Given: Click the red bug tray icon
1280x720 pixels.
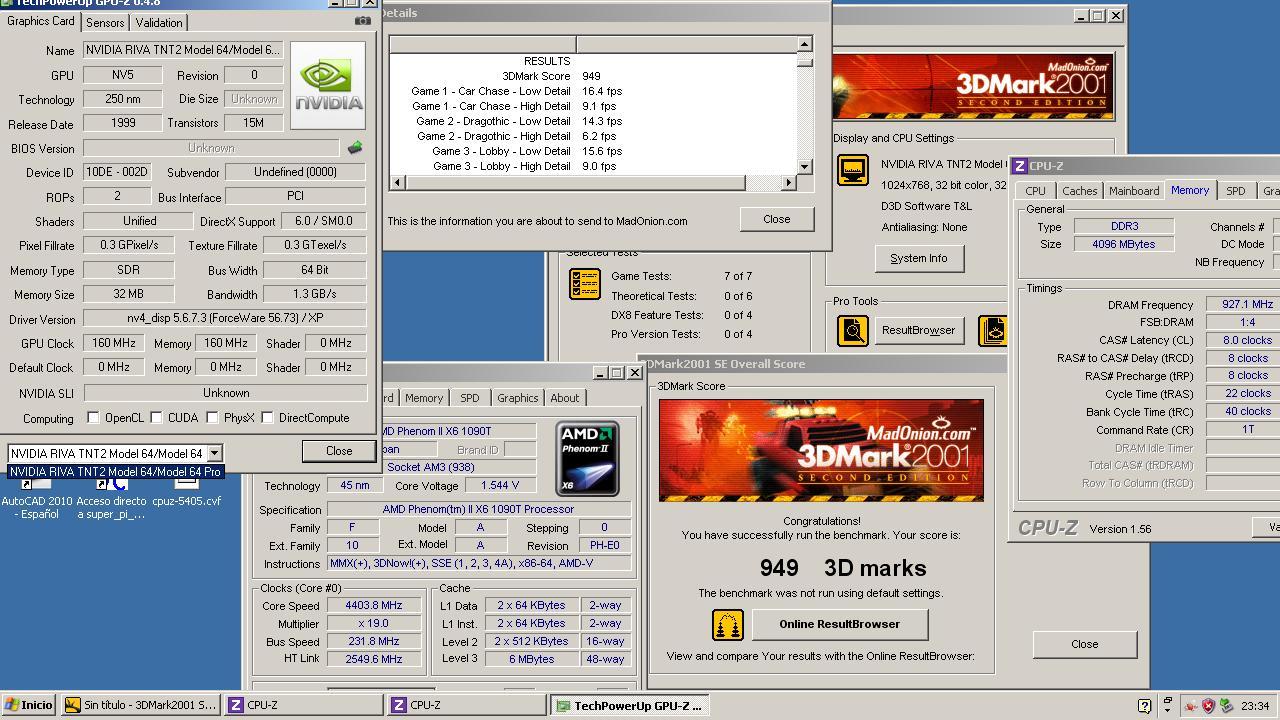Looking at the screenshot, I should pos(1191,706).
